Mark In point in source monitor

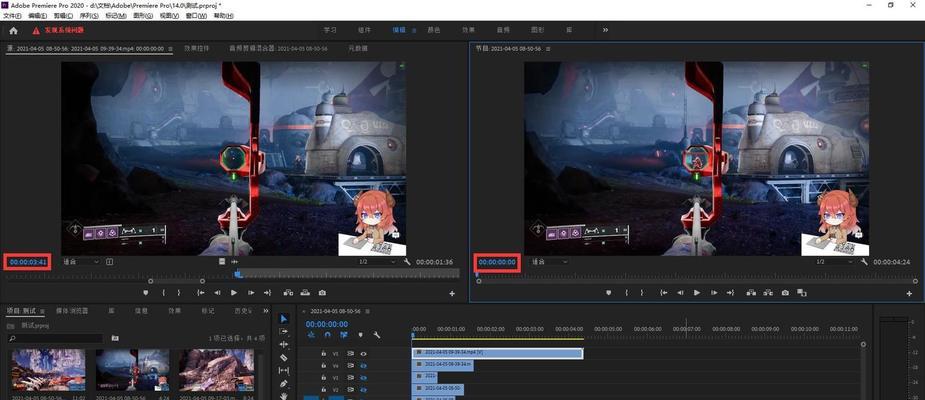pyautogui.click(x=163, y=293)
